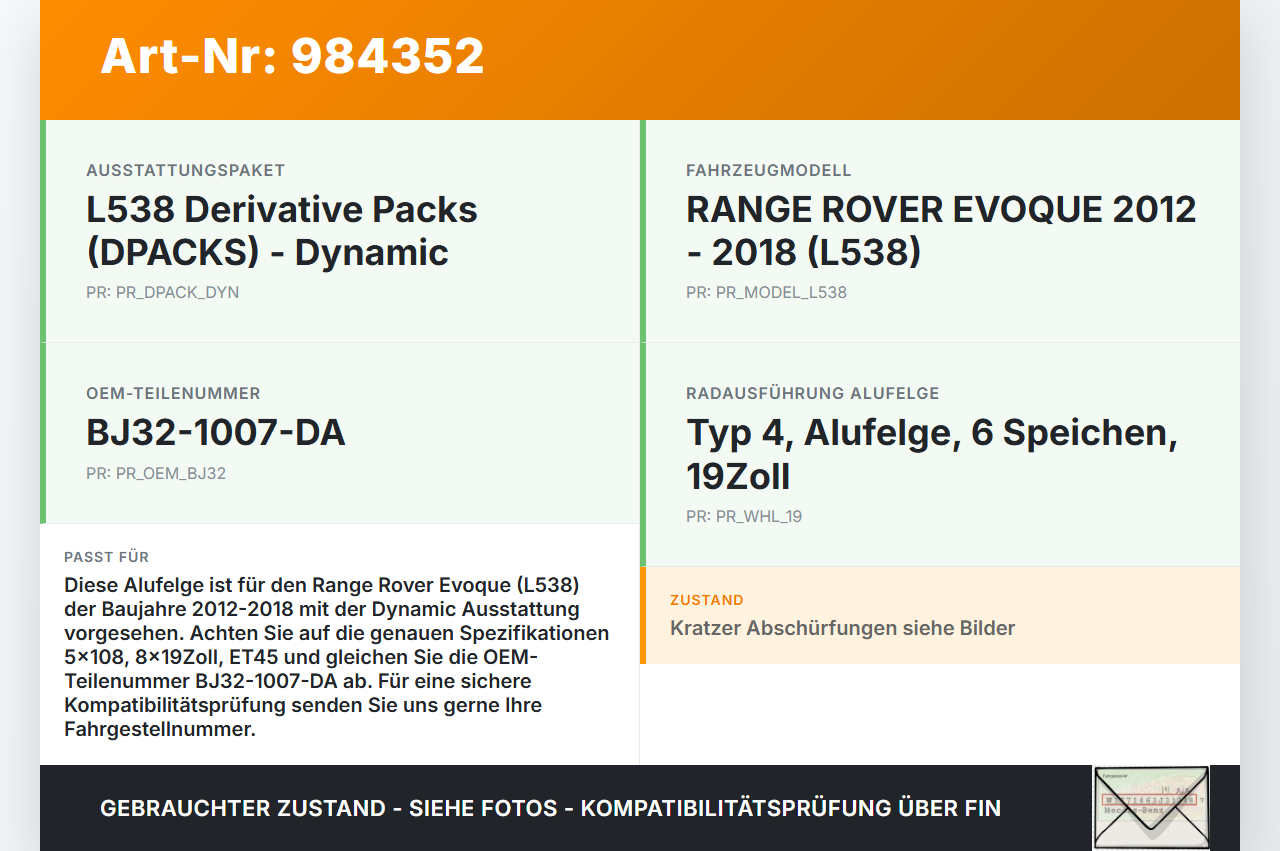Click the AUSSTATTUNGSPAKET section label
Viewport: 1280px width, 851px height.
pyautogui.click(x=185, y=171)
